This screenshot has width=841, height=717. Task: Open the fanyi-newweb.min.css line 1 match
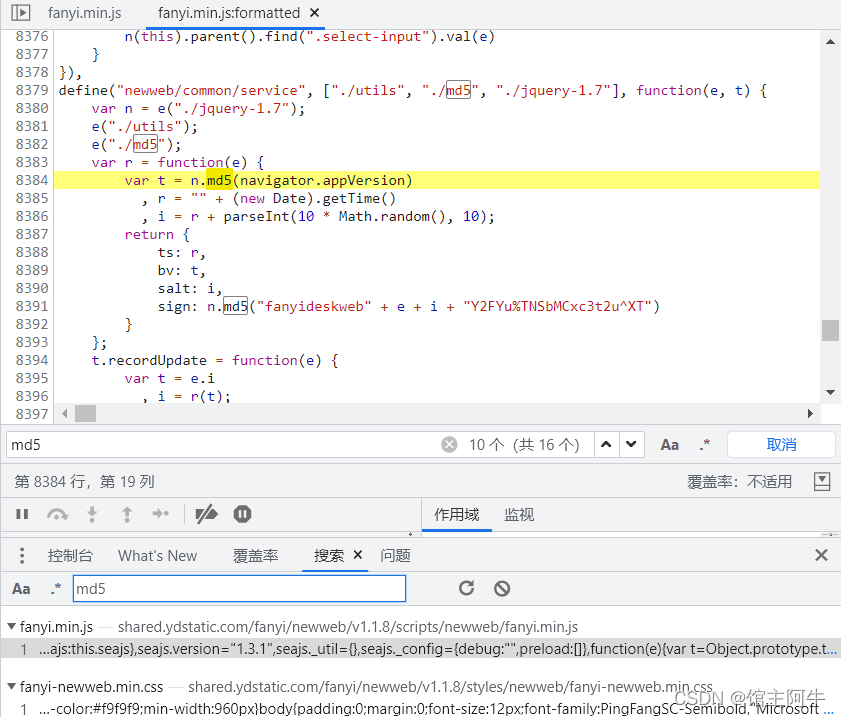click(420, 708)
